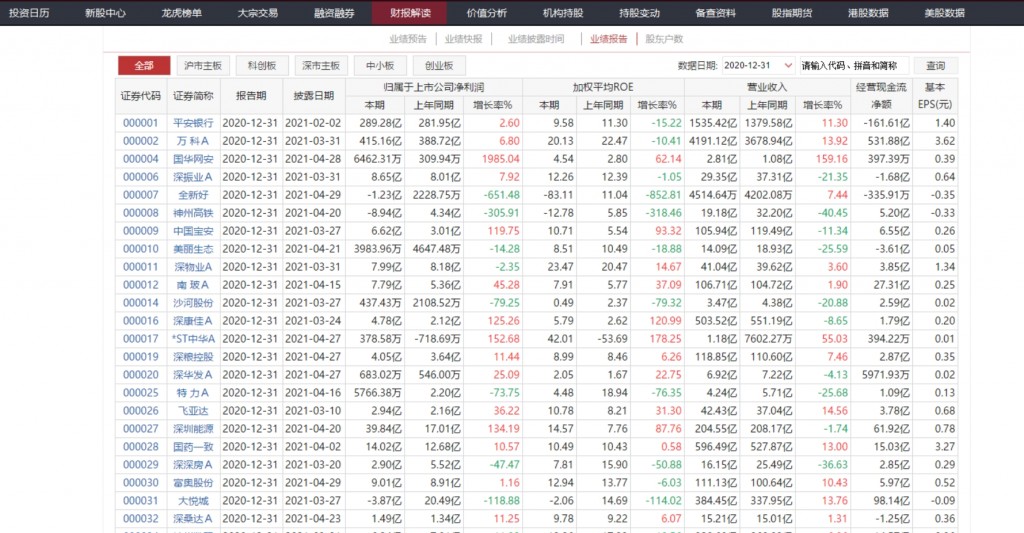Open the 平安银行 stock name link
The width and height of the screenshot is (1024, 533).
[x=194, y=123]
